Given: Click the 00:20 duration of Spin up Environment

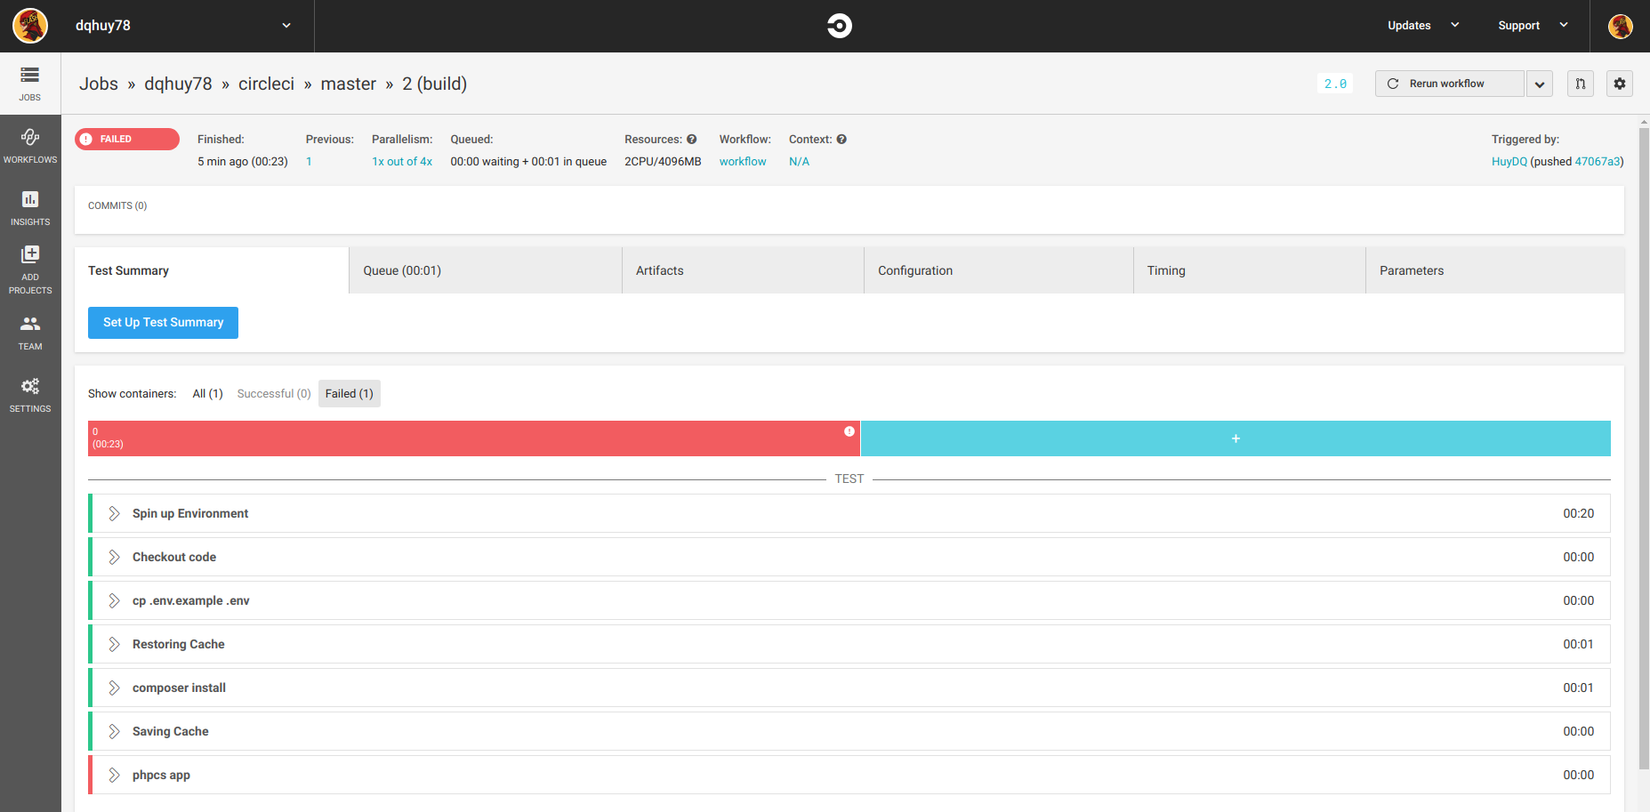Looking at the screenshot, I should (x=1578, y=514).
